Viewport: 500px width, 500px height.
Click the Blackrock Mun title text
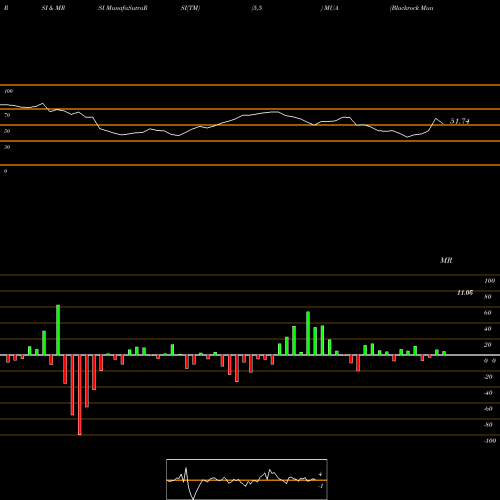point(412,8)
